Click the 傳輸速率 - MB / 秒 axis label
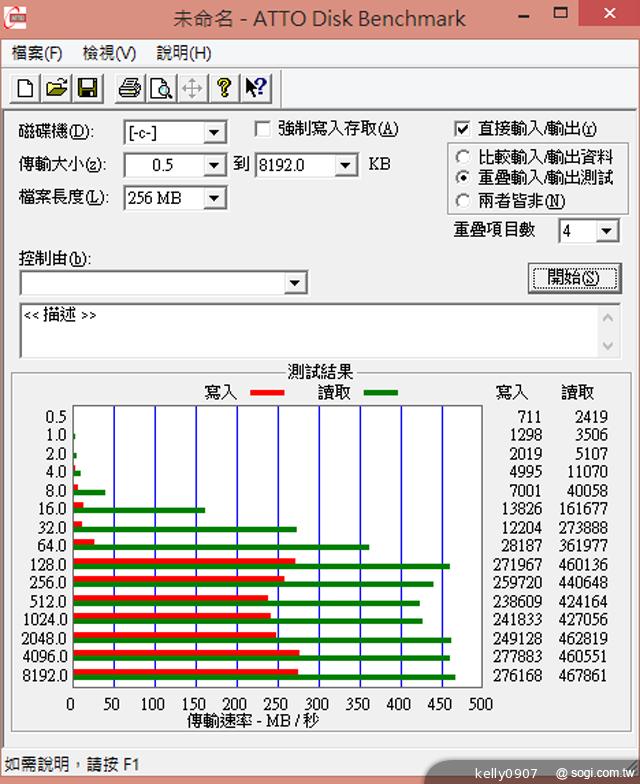640x784 pixels. coord(252,720)
